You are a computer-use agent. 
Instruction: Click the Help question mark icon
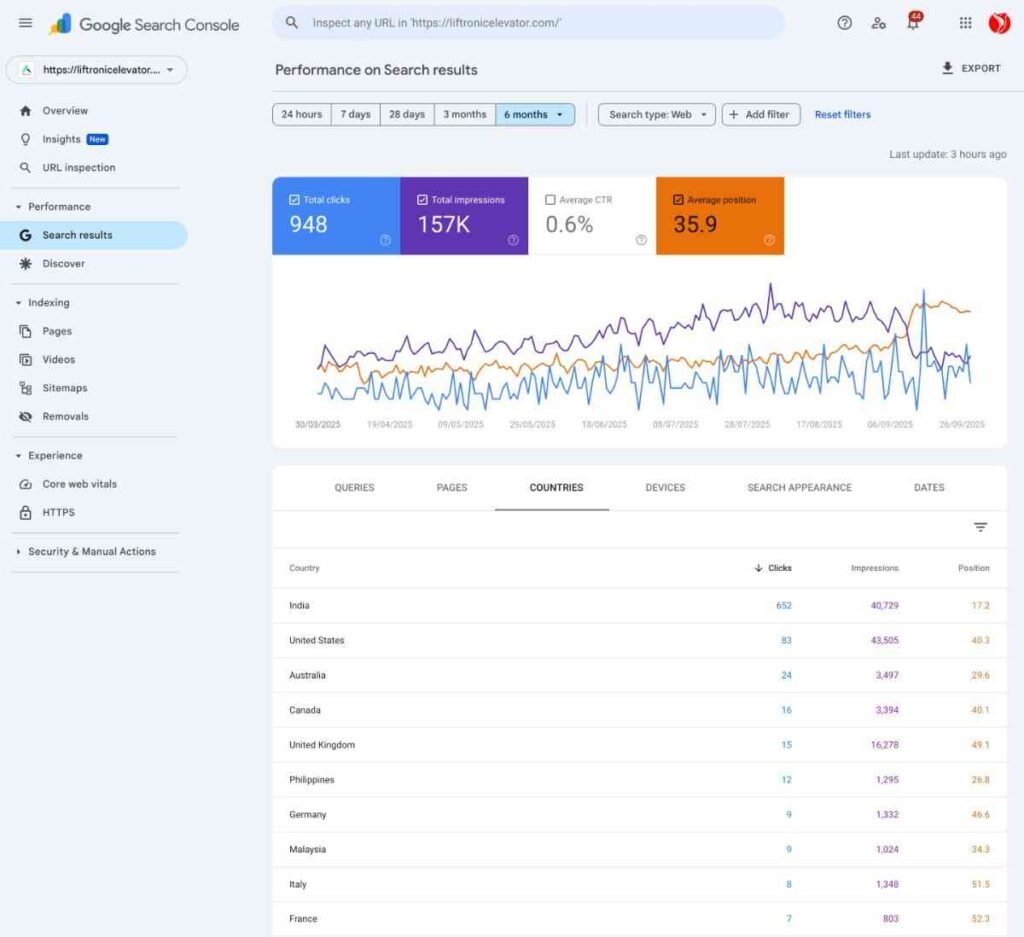844,23
